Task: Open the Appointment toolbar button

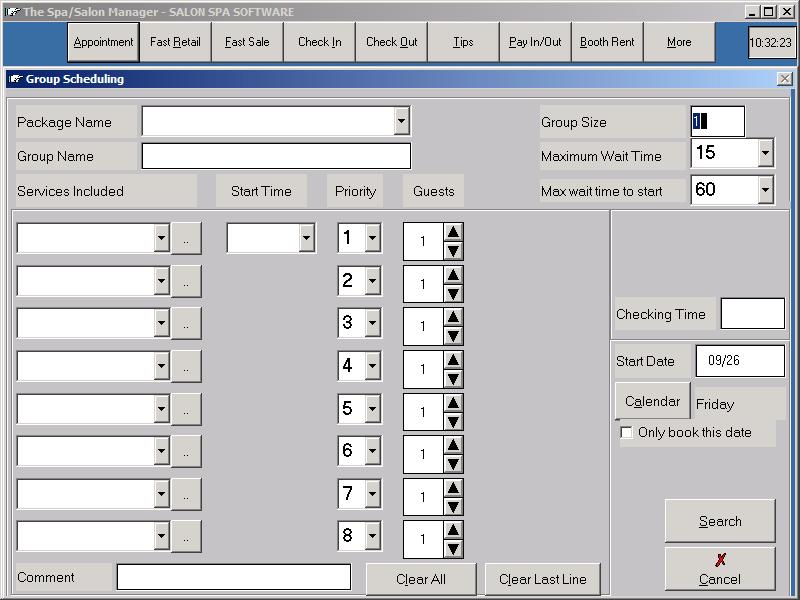Action: 103,42
